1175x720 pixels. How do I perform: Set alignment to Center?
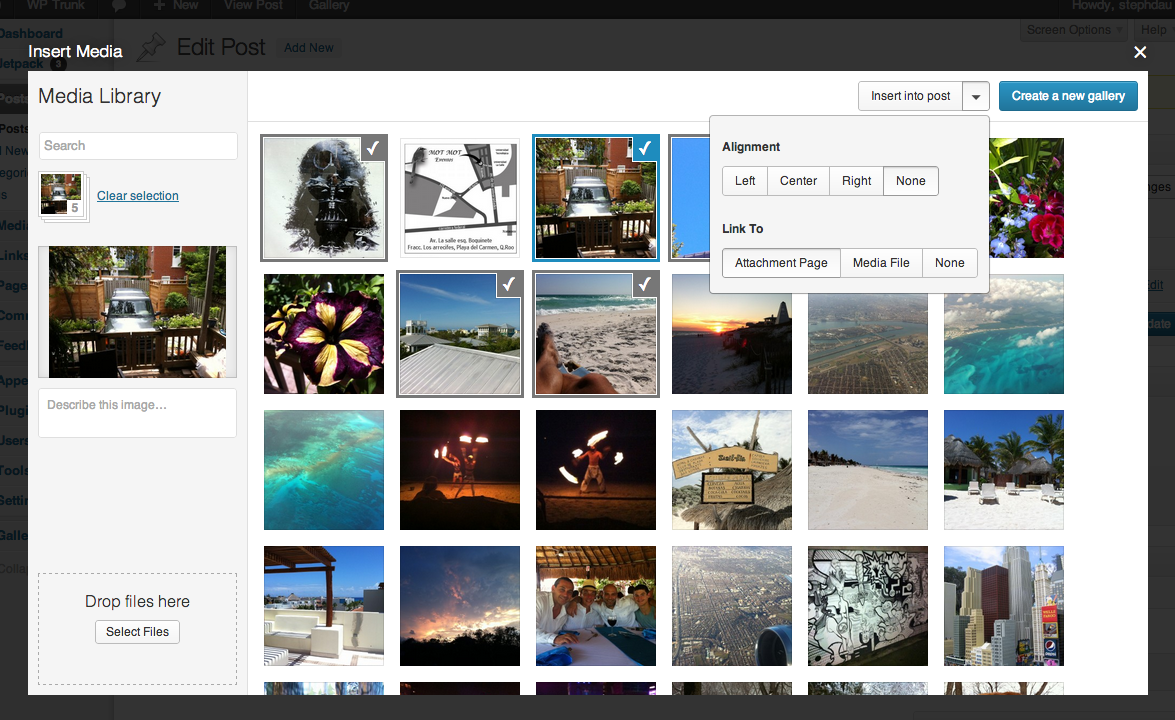coord(799,181)
